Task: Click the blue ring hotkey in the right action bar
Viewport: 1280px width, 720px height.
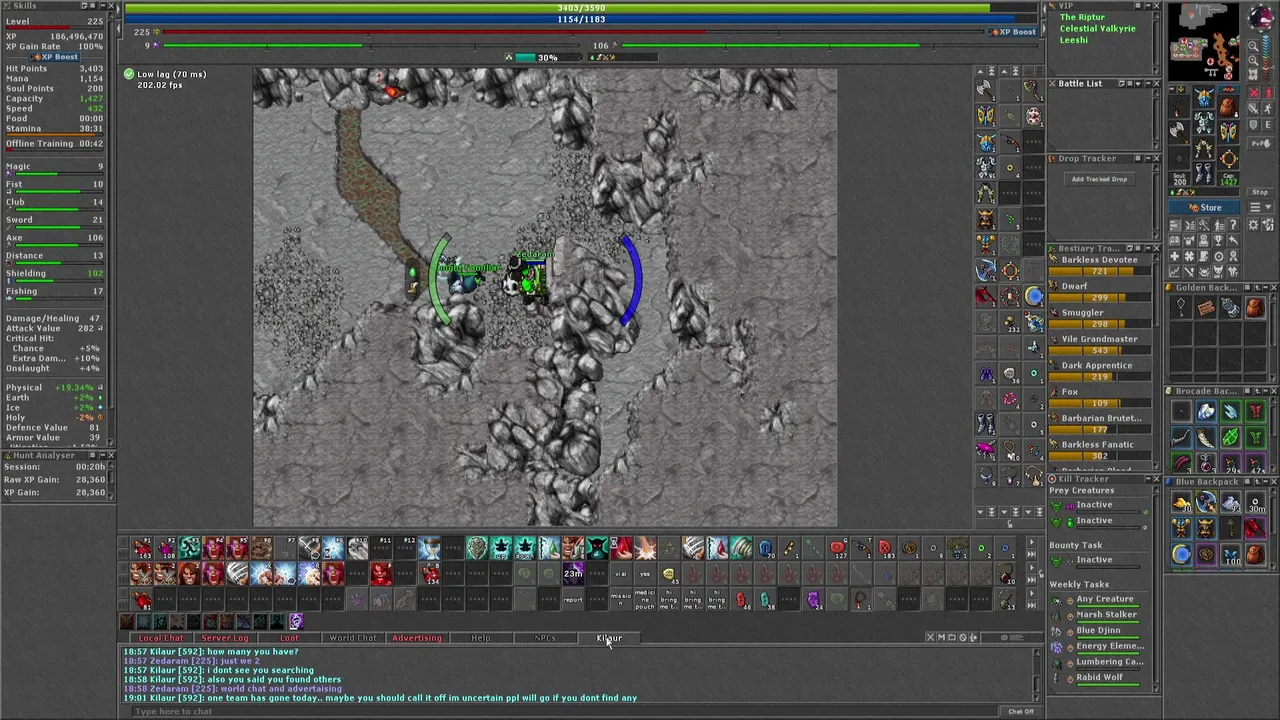Action: pyautogui.click(x=1034, y=294)
